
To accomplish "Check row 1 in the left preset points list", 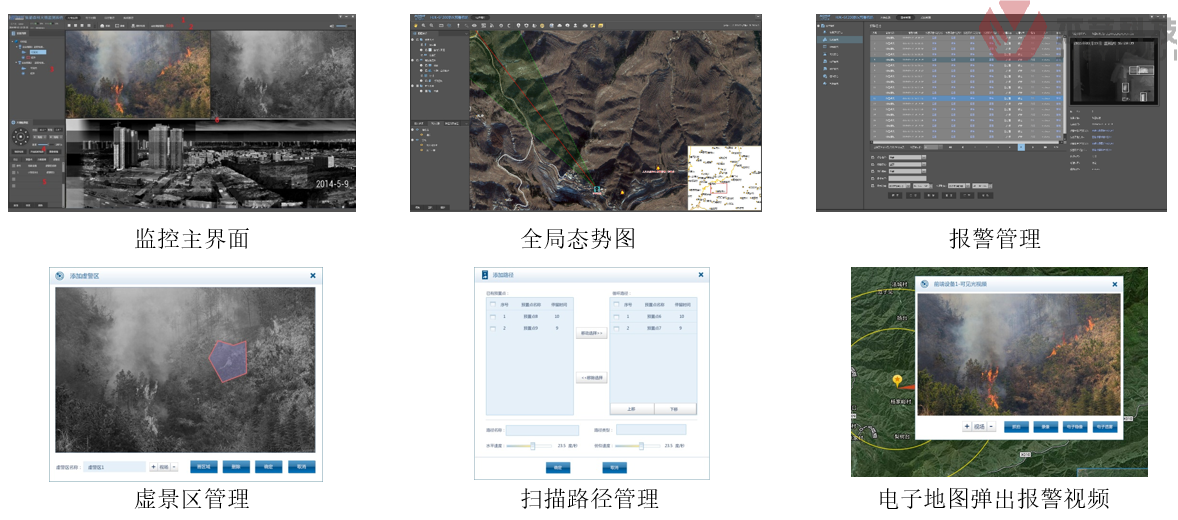I will click(492, 316).
